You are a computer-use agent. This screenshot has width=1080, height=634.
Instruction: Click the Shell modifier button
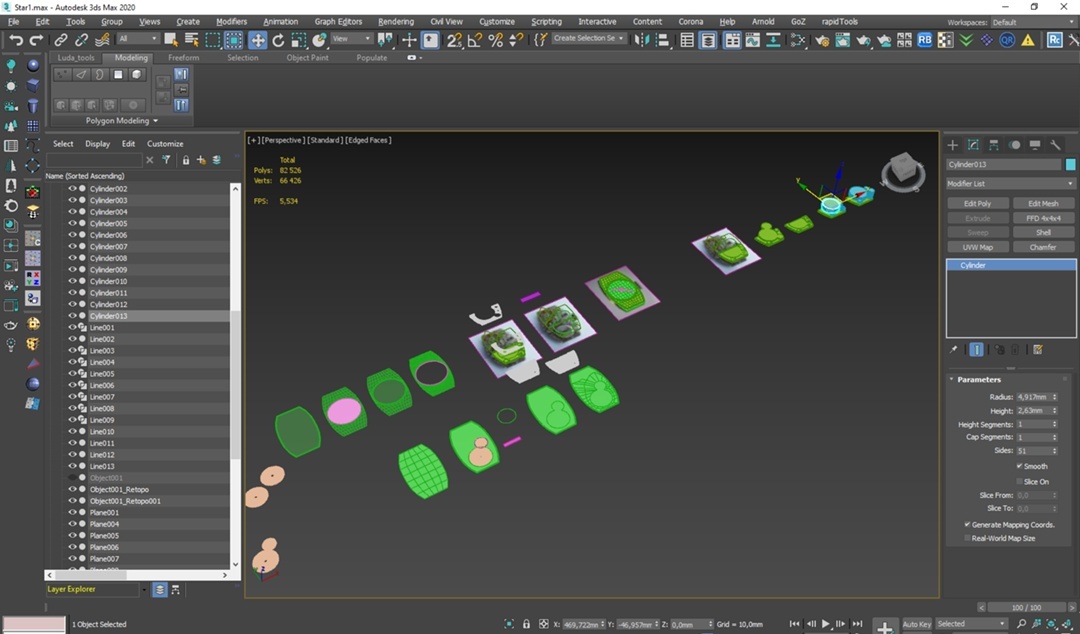coord(1043,232)
